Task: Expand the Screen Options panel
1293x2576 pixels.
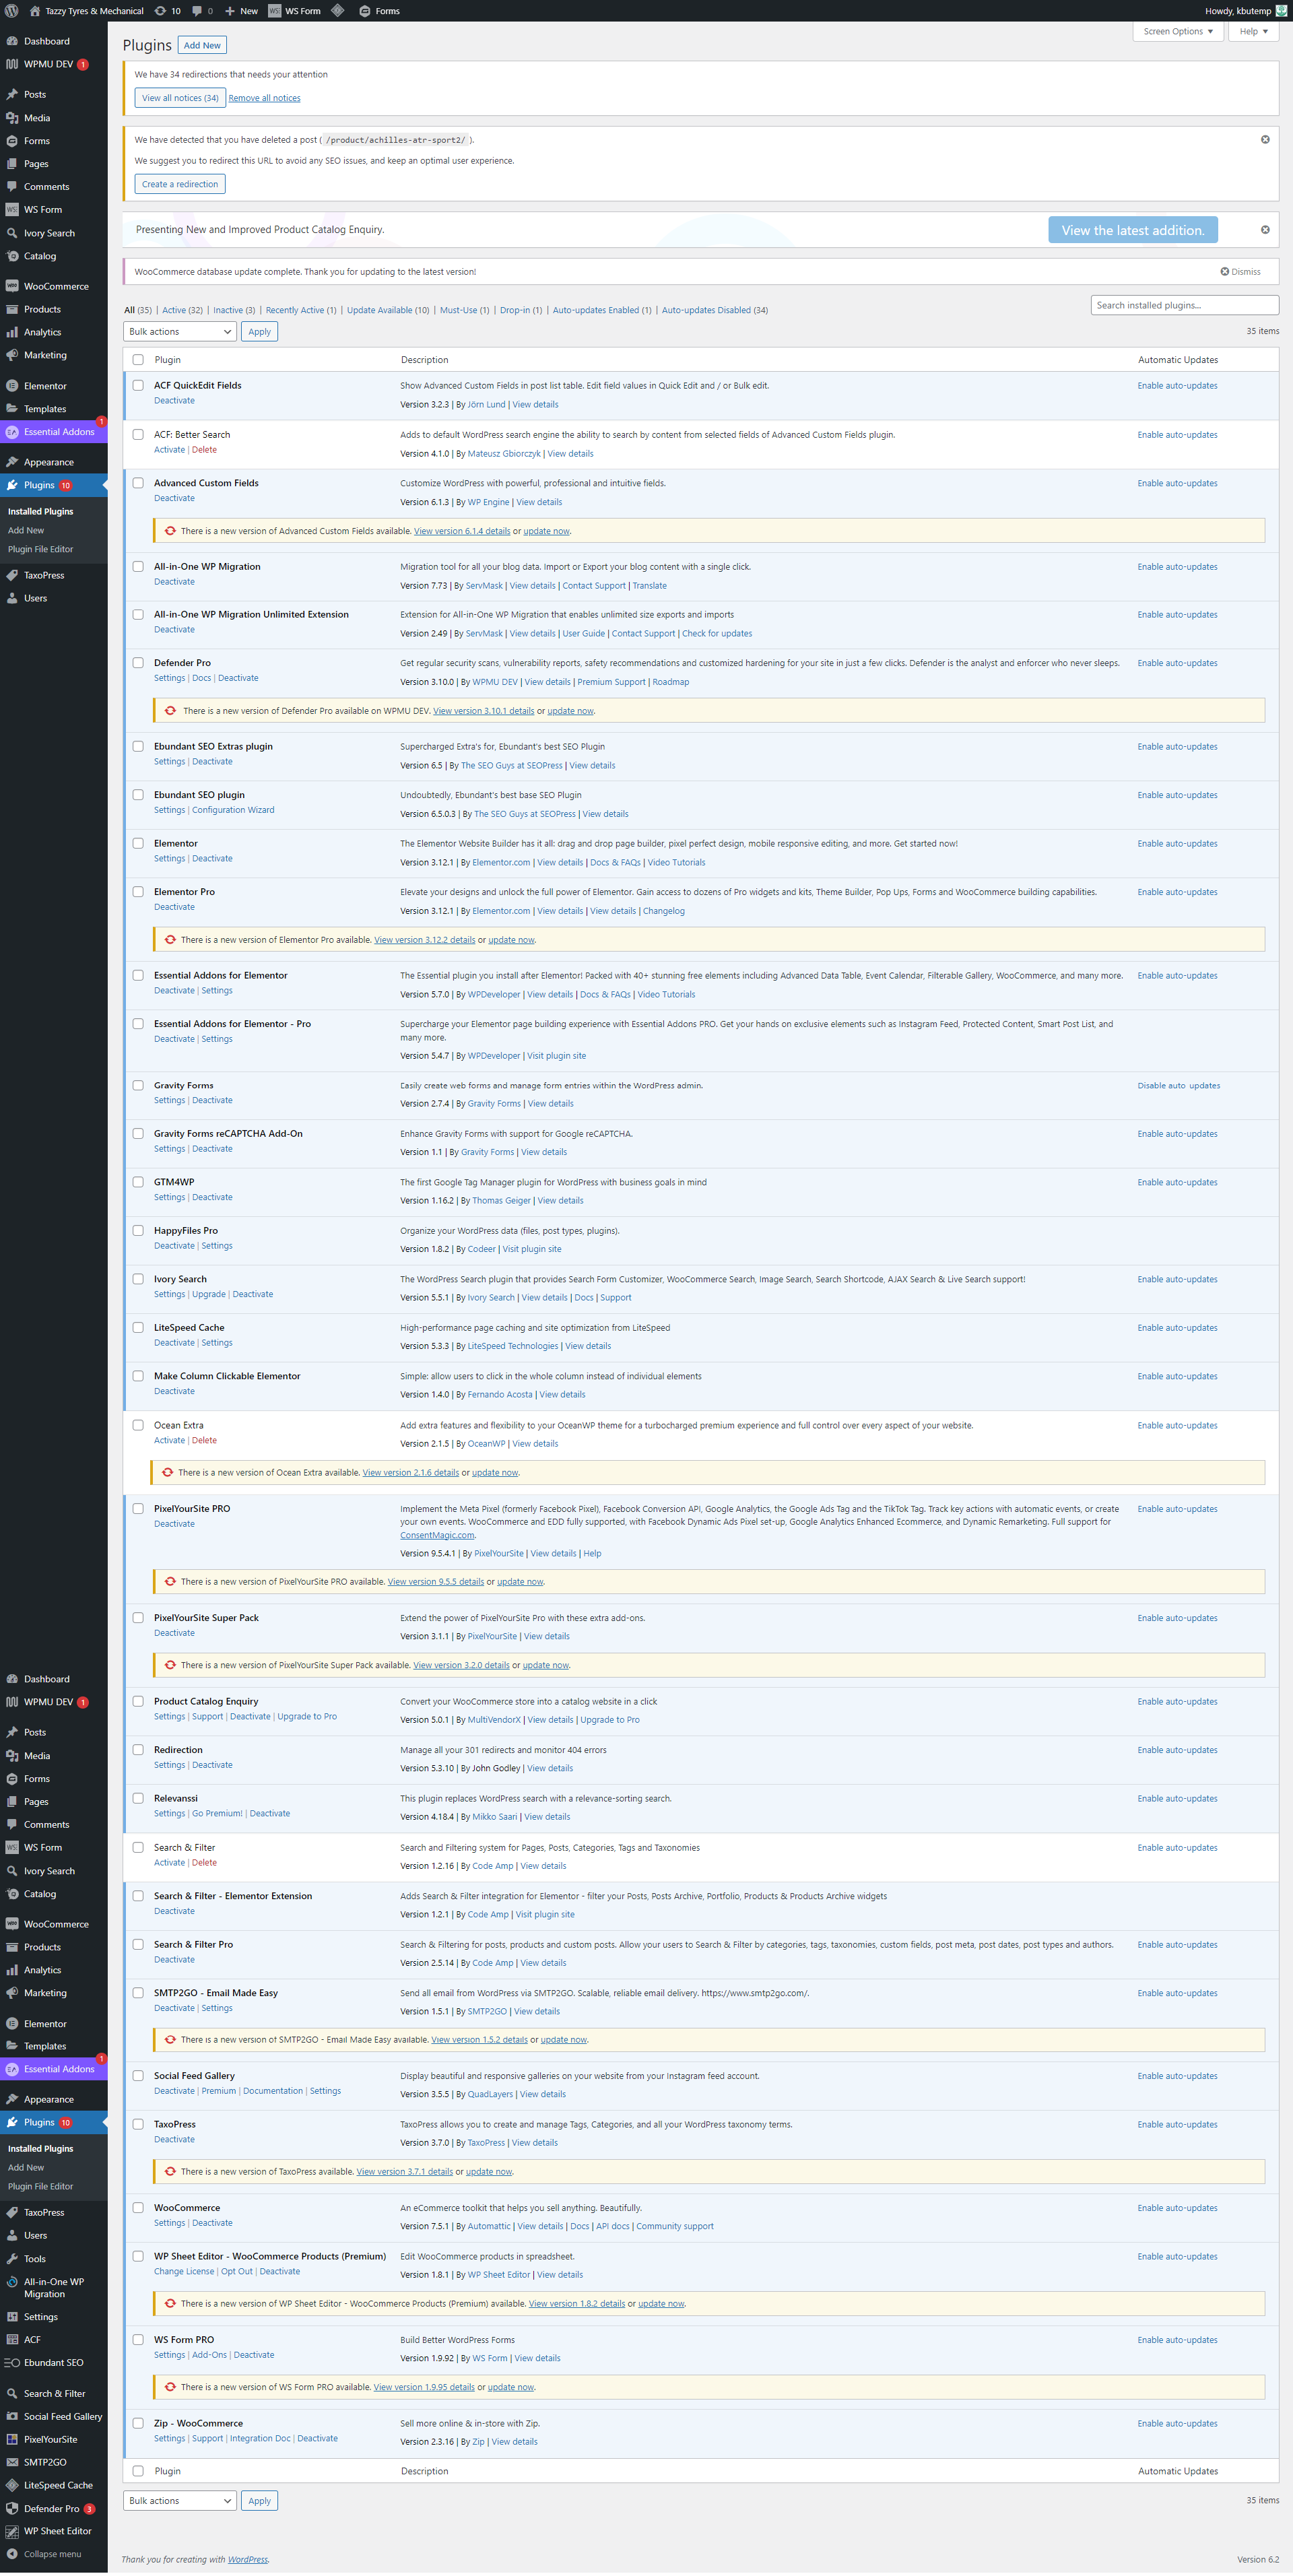Action: 1178,32
